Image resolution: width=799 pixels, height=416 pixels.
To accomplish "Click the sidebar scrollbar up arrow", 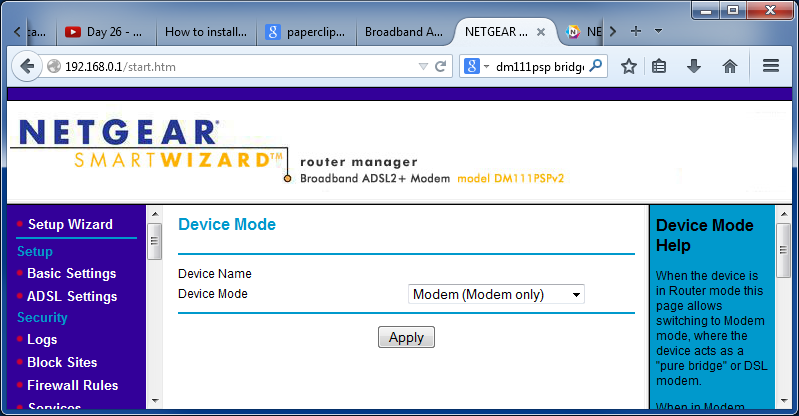I will [155, 214].
